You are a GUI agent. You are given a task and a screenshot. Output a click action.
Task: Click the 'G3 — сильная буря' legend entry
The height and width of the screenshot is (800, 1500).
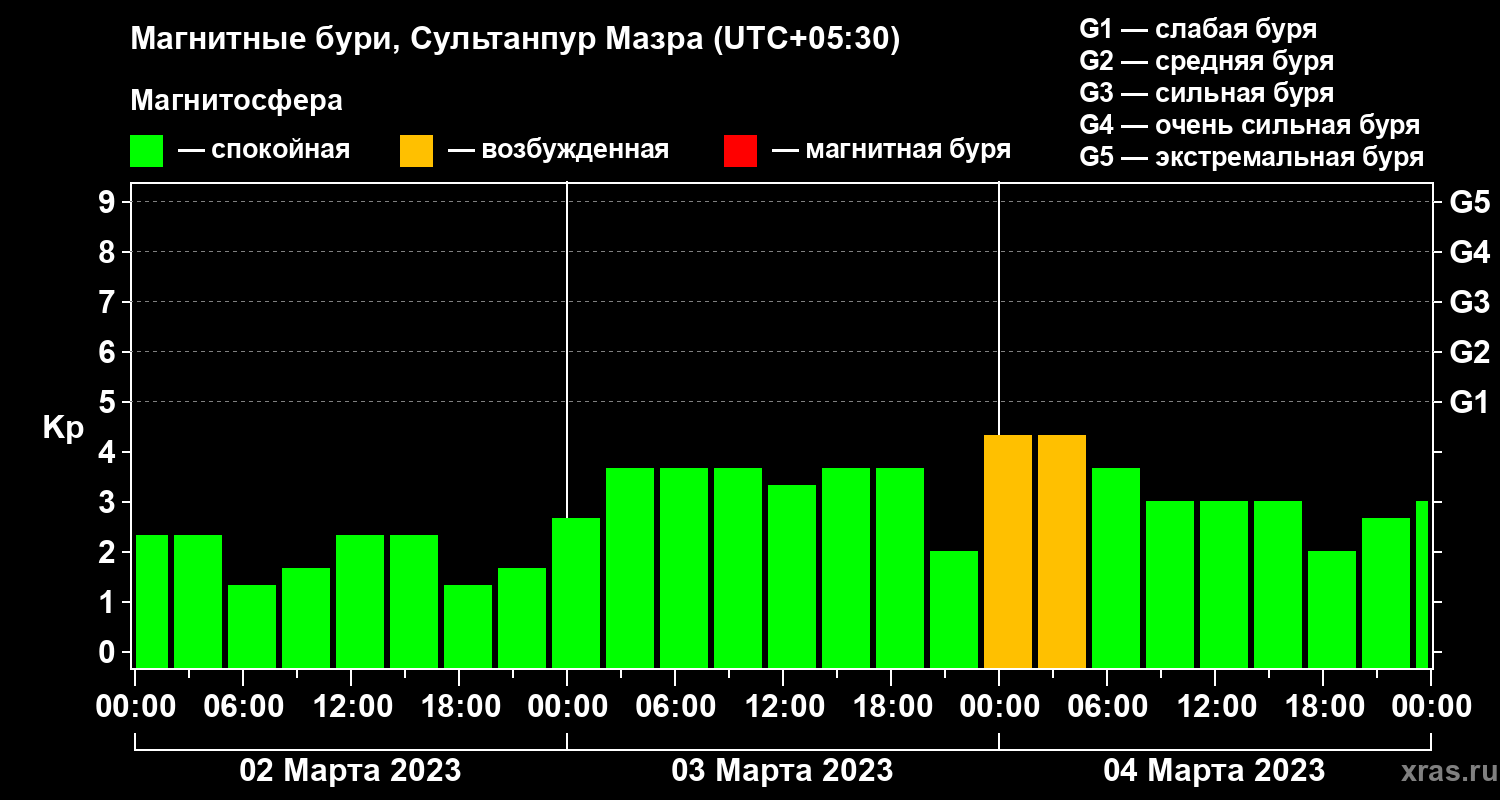1206,93
